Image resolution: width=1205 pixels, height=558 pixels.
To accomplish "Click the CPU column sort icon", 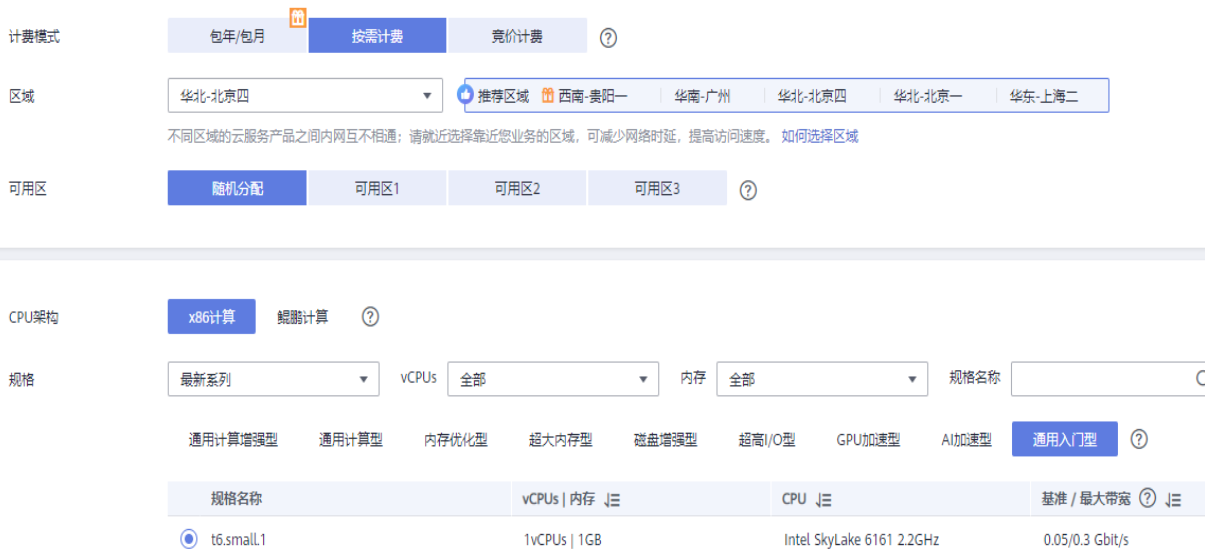I will pyautogui.click(x=824, y=500).
